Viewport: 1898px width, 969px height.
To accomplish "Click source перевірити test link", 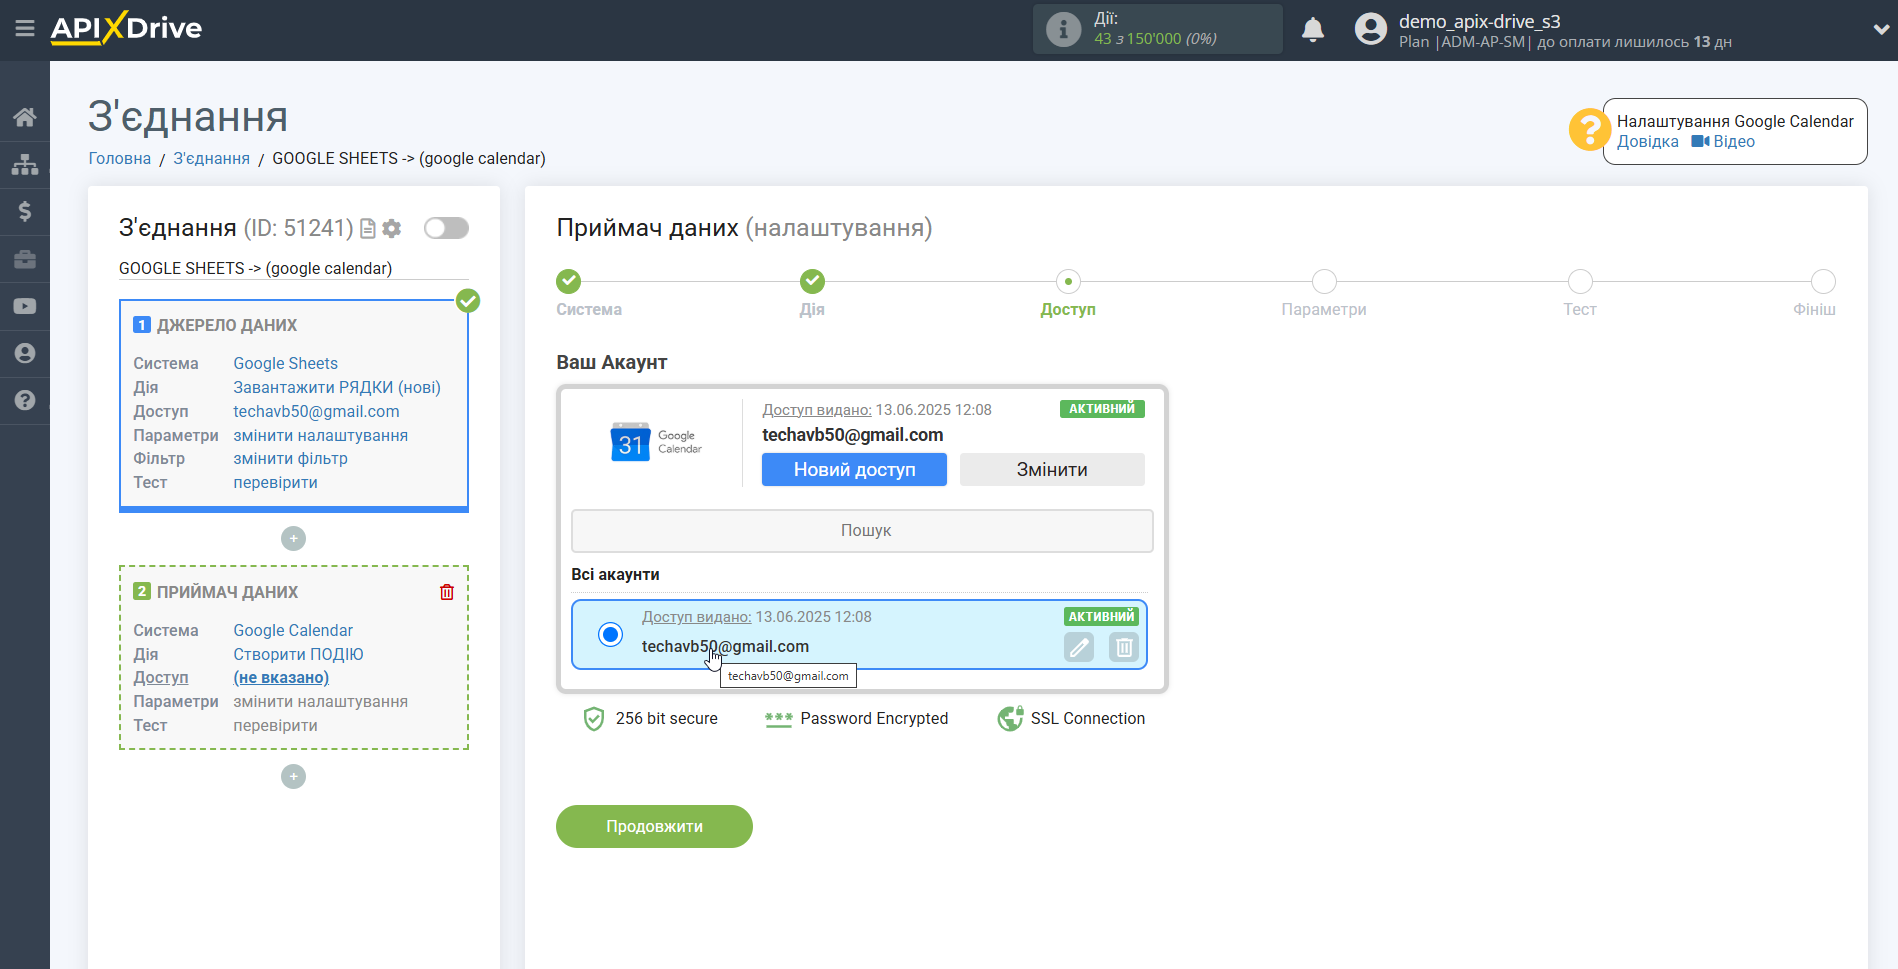I will click(x=275, y=483).
